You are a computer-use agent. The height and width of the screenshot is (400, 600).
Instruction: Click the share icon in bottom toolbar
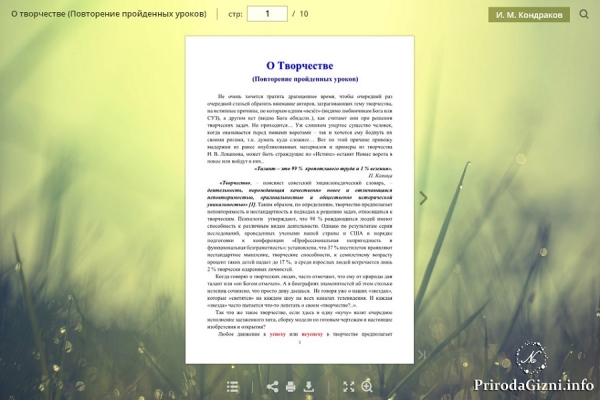click(272, 387)
